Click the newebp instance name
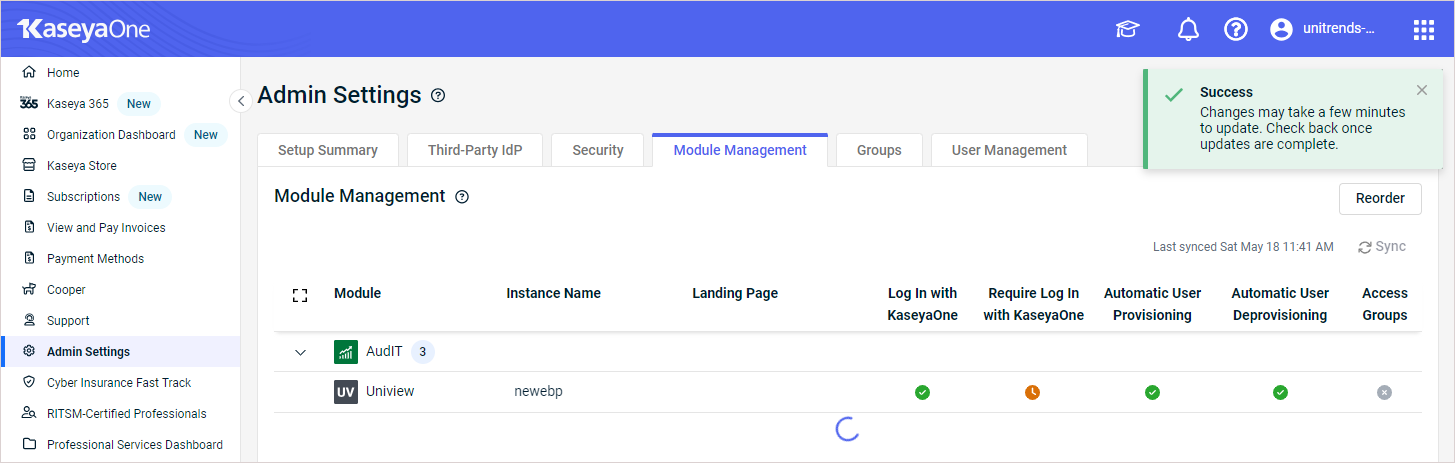This screenshot has width=1455, height=463. pos(538,392)
